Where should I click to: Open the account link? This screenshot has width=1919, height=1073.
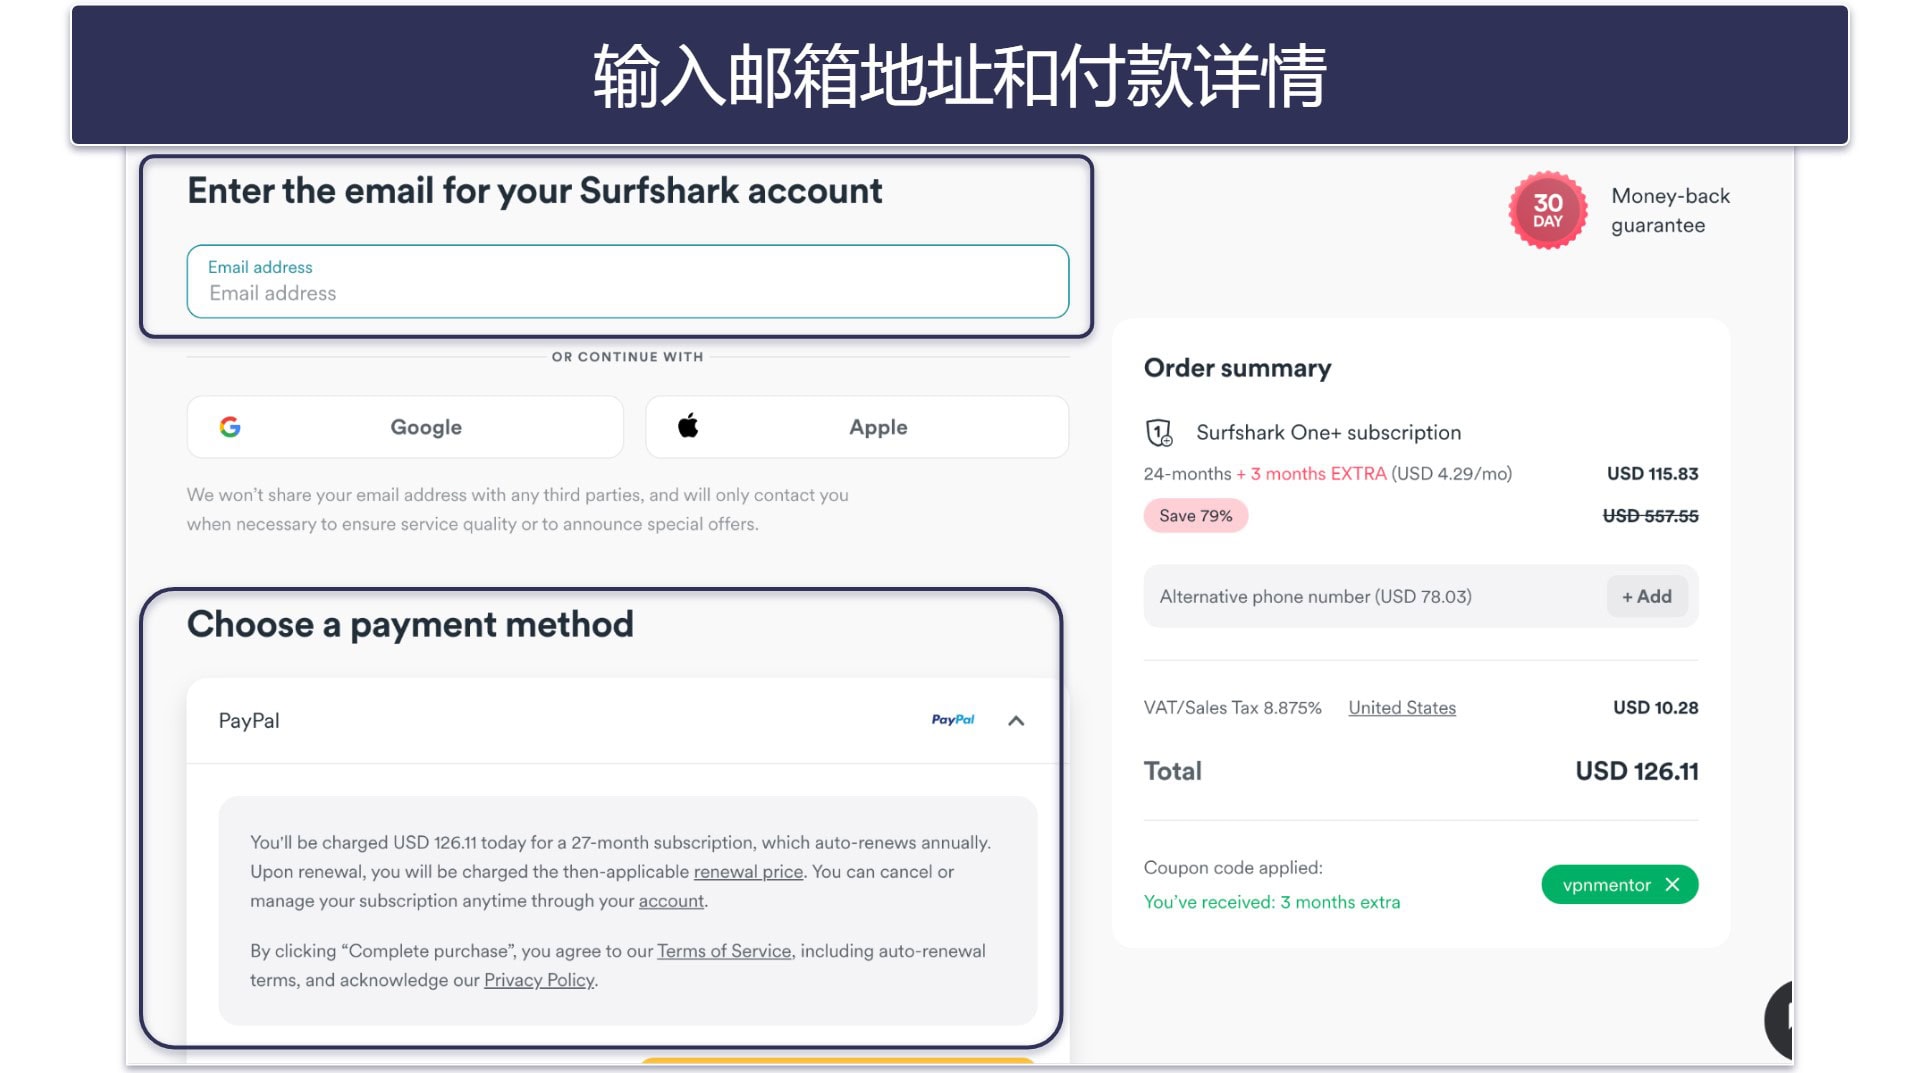(x=671, y=901)
